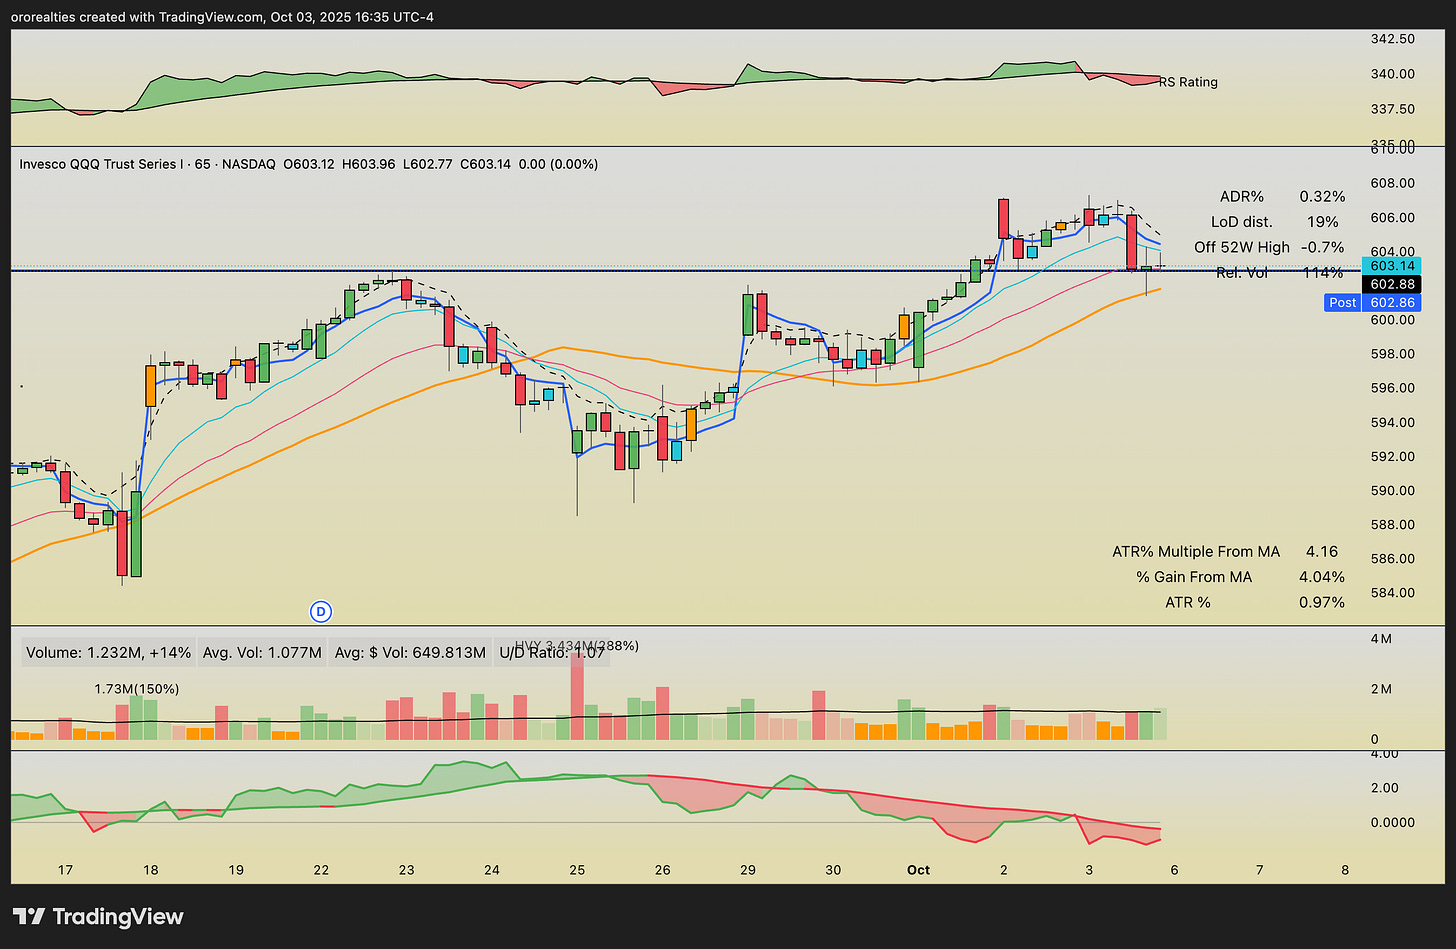Click the dividend D marker icon
The width and height of the screenshot is (1456, 949).
[321, 611]
